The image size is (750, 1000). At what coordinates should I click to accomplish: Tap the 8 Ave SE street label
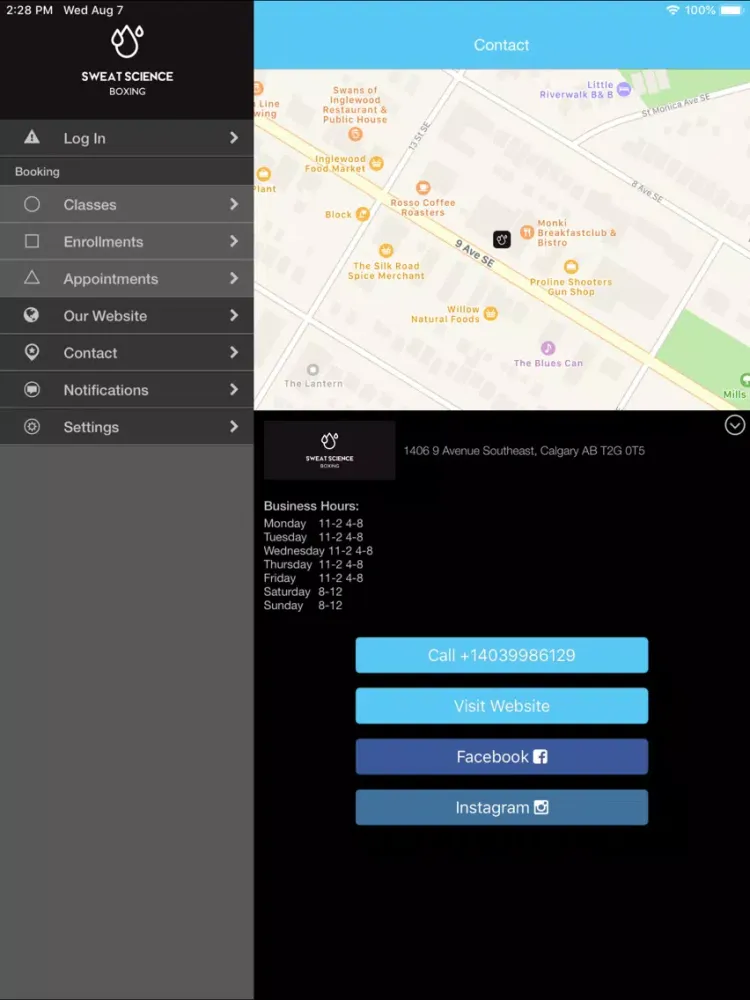pyautogui.click(x=647, y=191)
